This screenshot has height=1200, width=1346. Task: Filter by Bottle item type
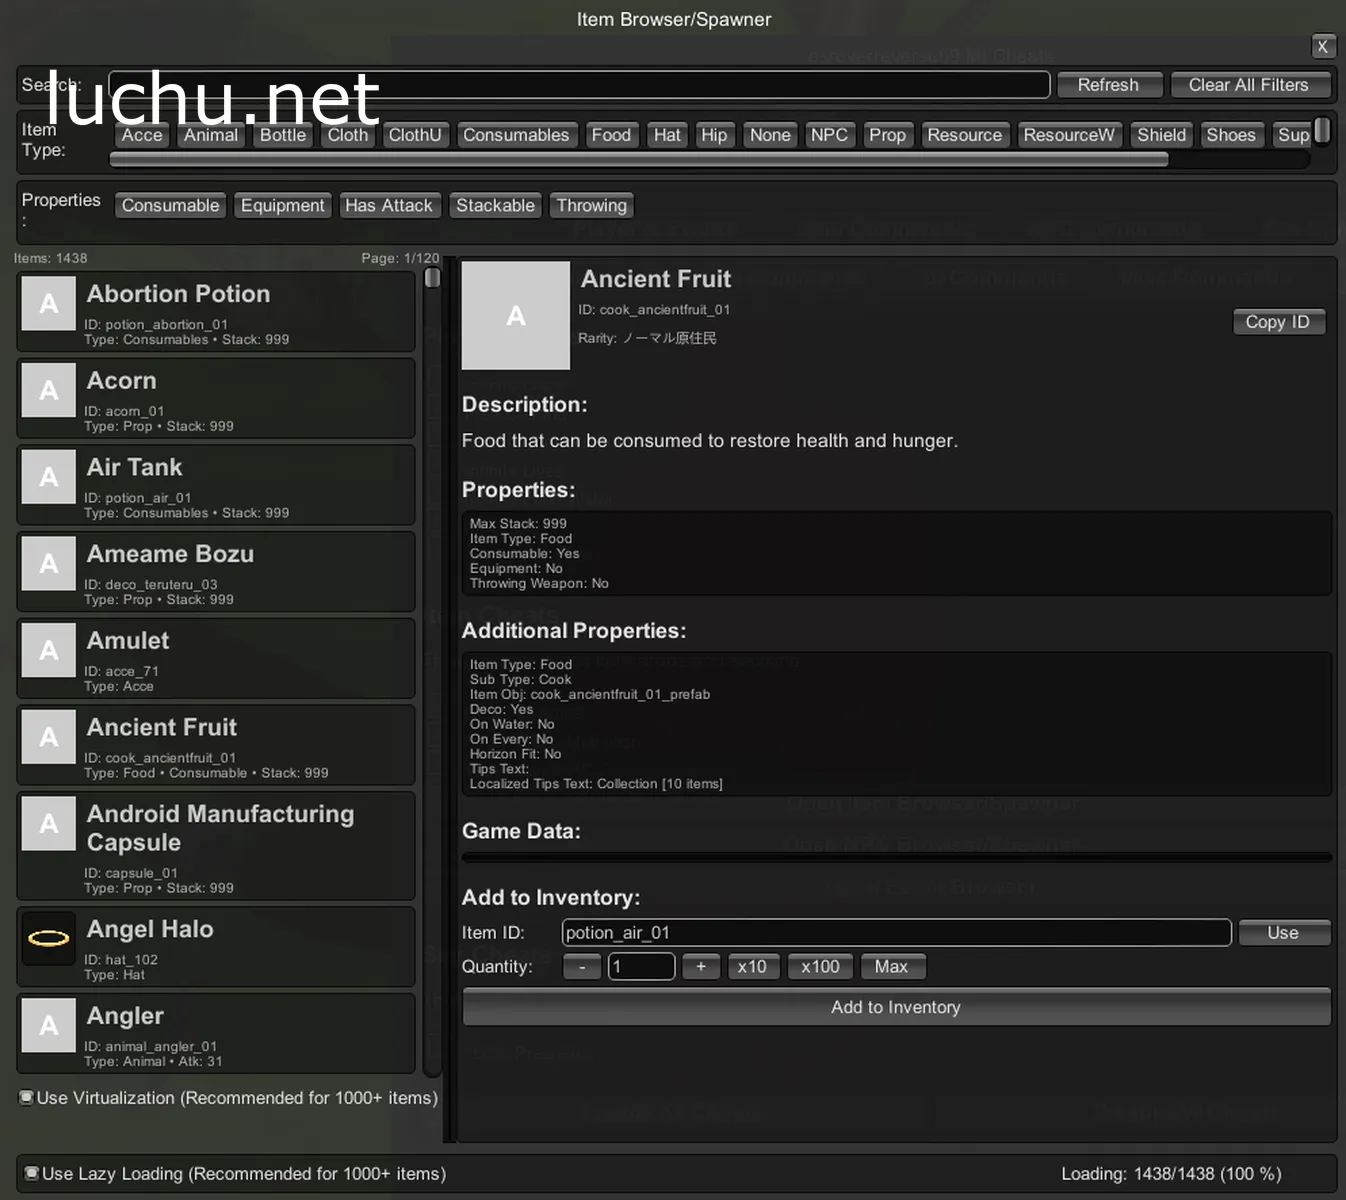pos(283,135)
